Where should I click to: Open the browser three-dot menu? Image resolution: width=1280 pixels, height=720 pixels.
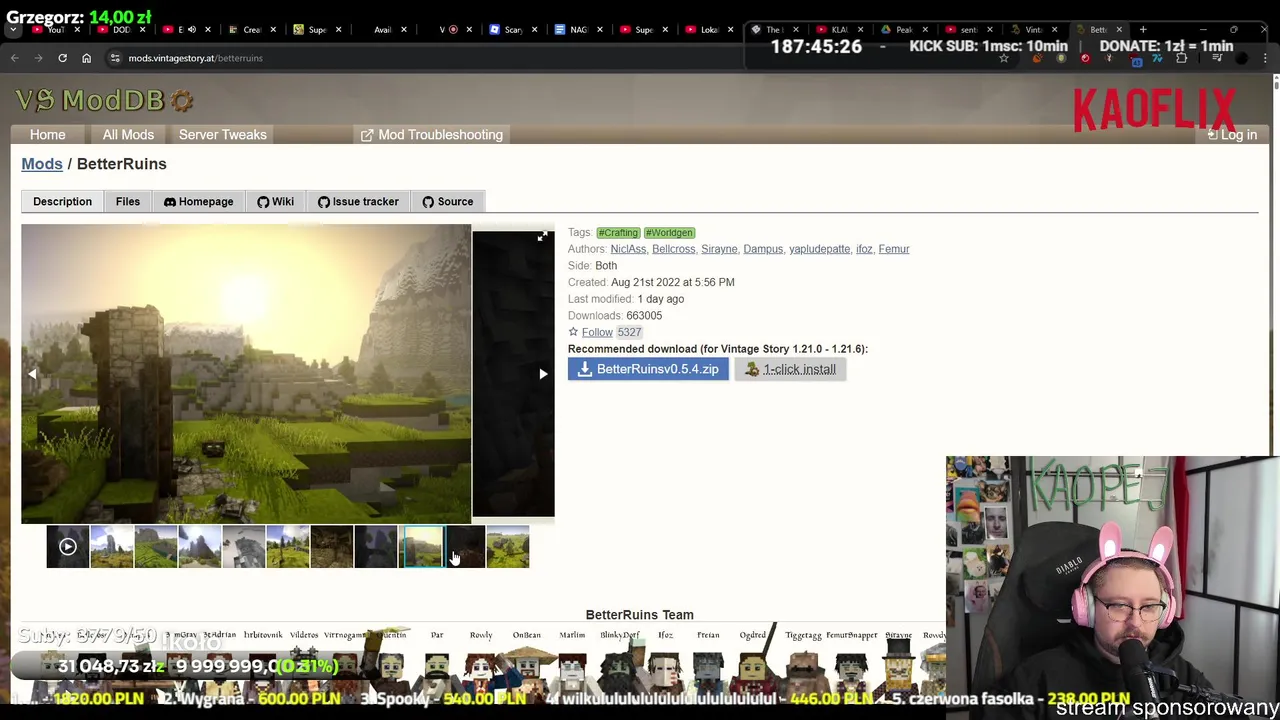(1265, 58)
